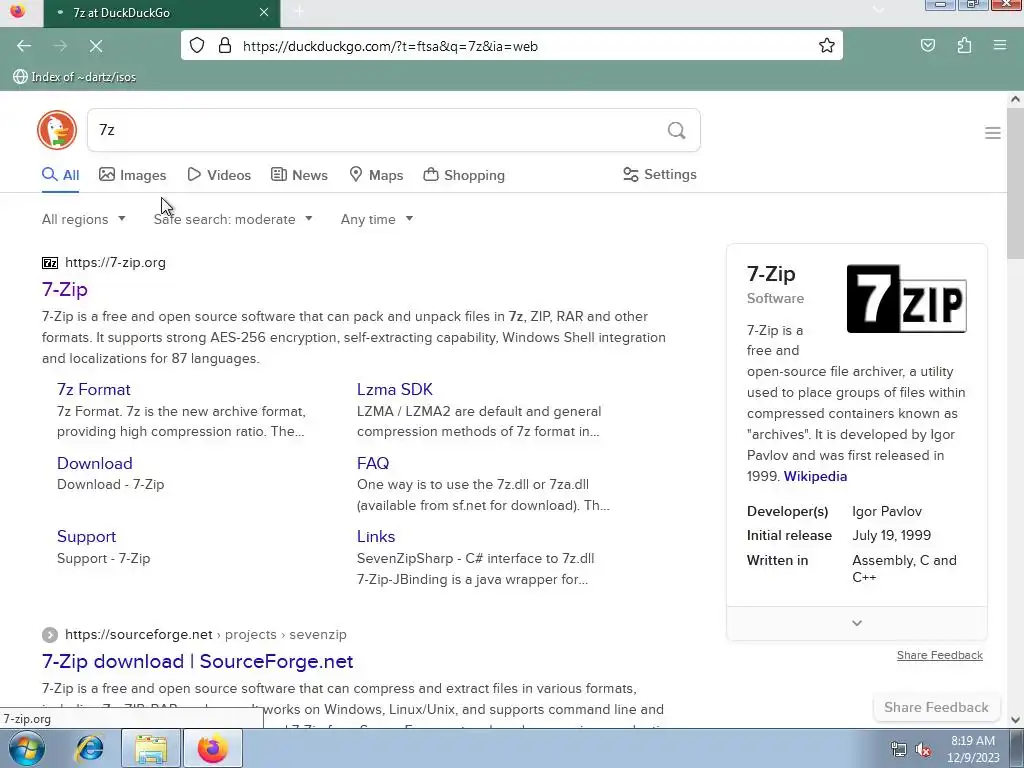Click the 7ZIP logo image in info panel
Viewport: 1024px width, 768px height.
tap(906, 298)
